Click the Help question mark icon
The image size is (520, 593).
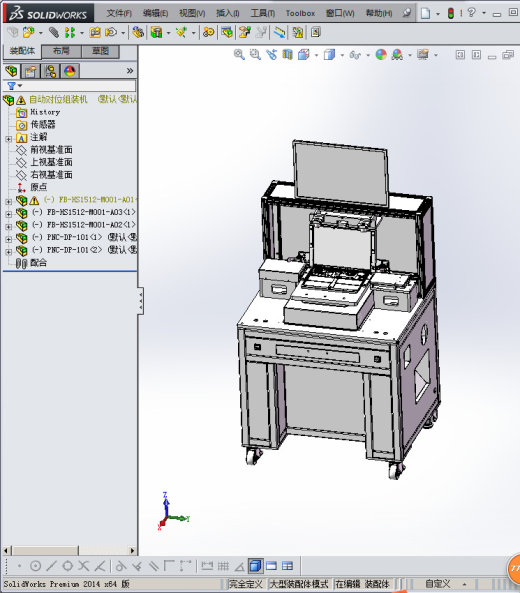[x=471, y=13]
